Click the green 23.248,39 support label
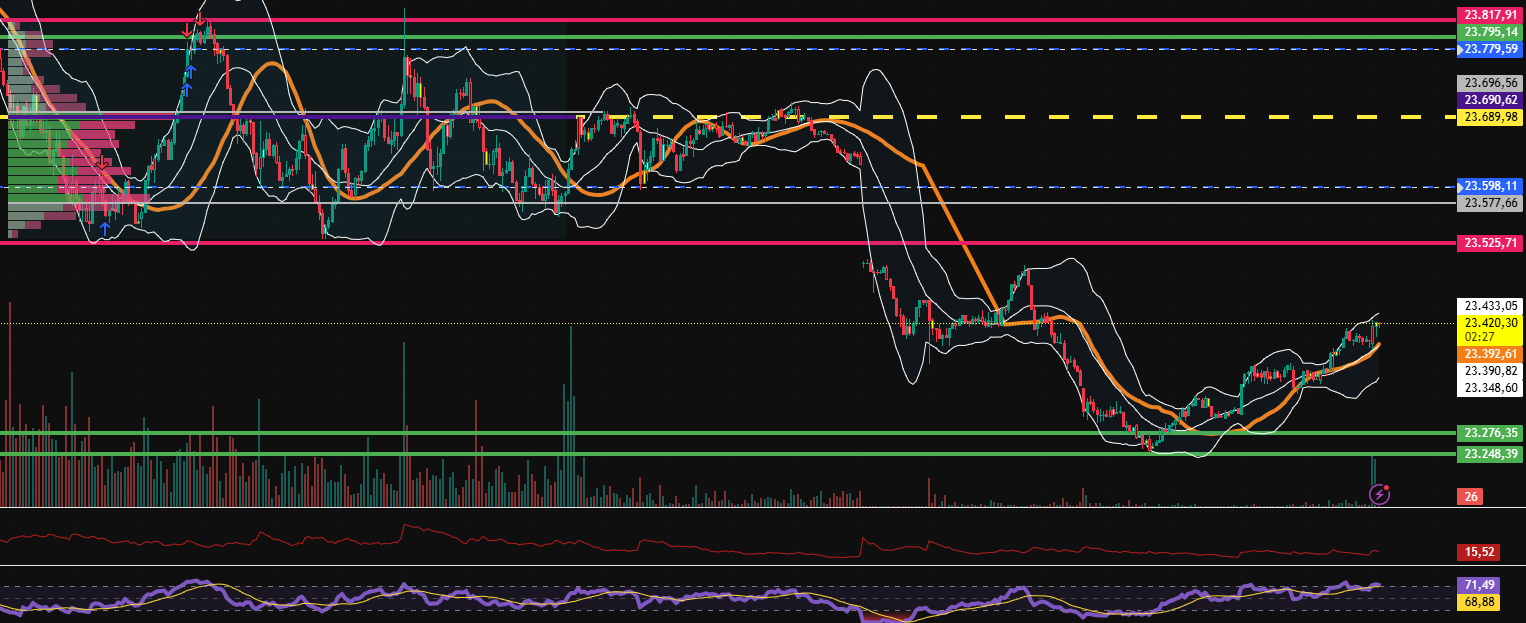This screenshot has width=1526, height=623. click(1491, 454)
